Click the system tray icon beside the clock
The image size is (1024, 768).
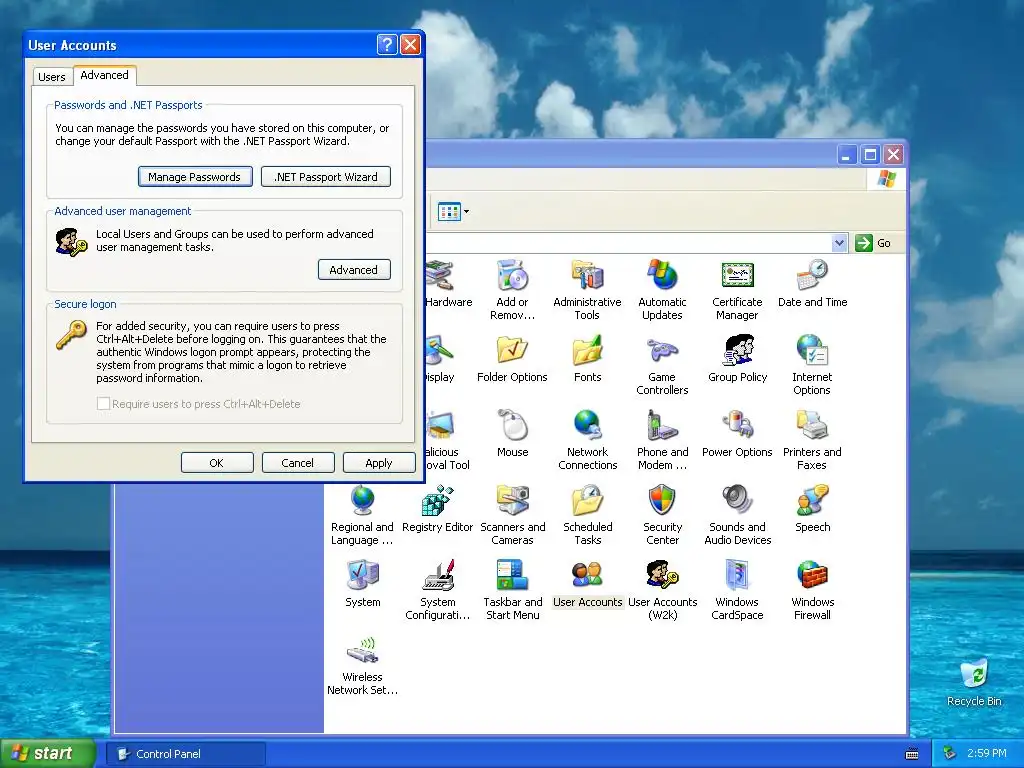[950, 753]
